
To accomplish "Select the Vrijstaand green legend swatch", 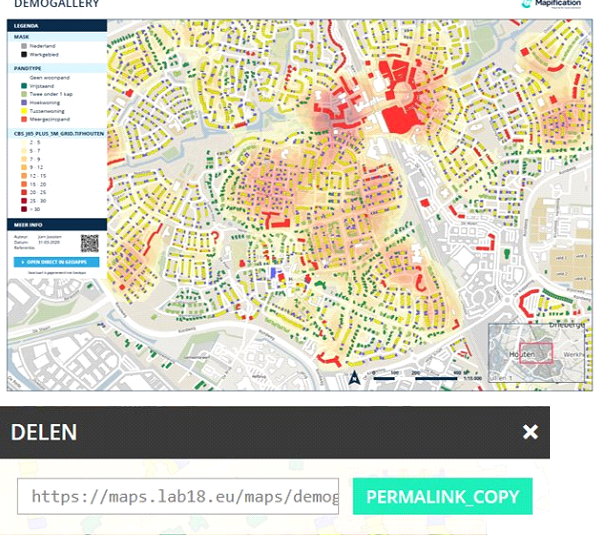I will [24, 86].
